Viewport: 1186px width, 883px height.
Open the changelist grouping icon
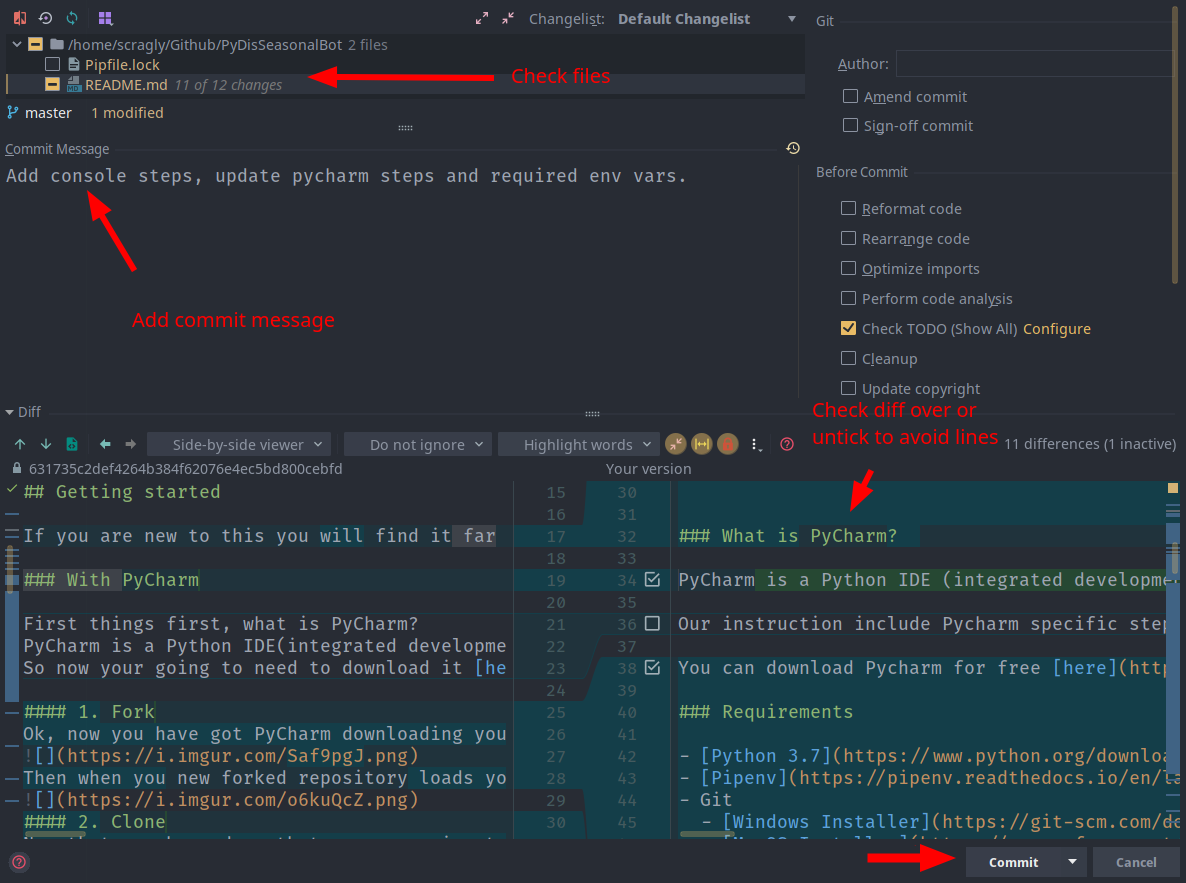104,17
